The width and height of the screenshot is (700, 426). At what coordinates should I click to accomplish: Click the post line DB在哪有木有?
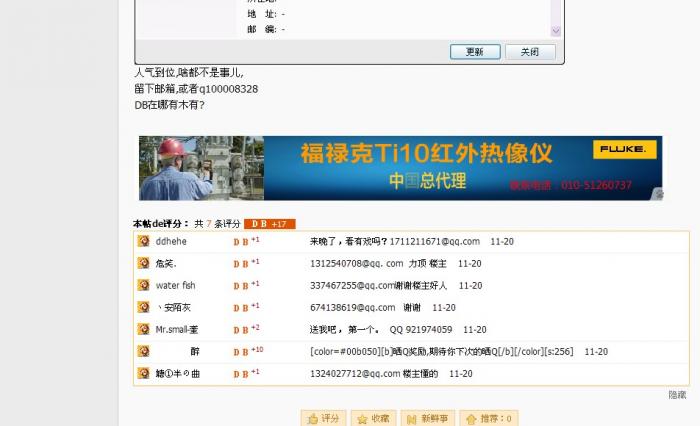[x=169, y=105]
